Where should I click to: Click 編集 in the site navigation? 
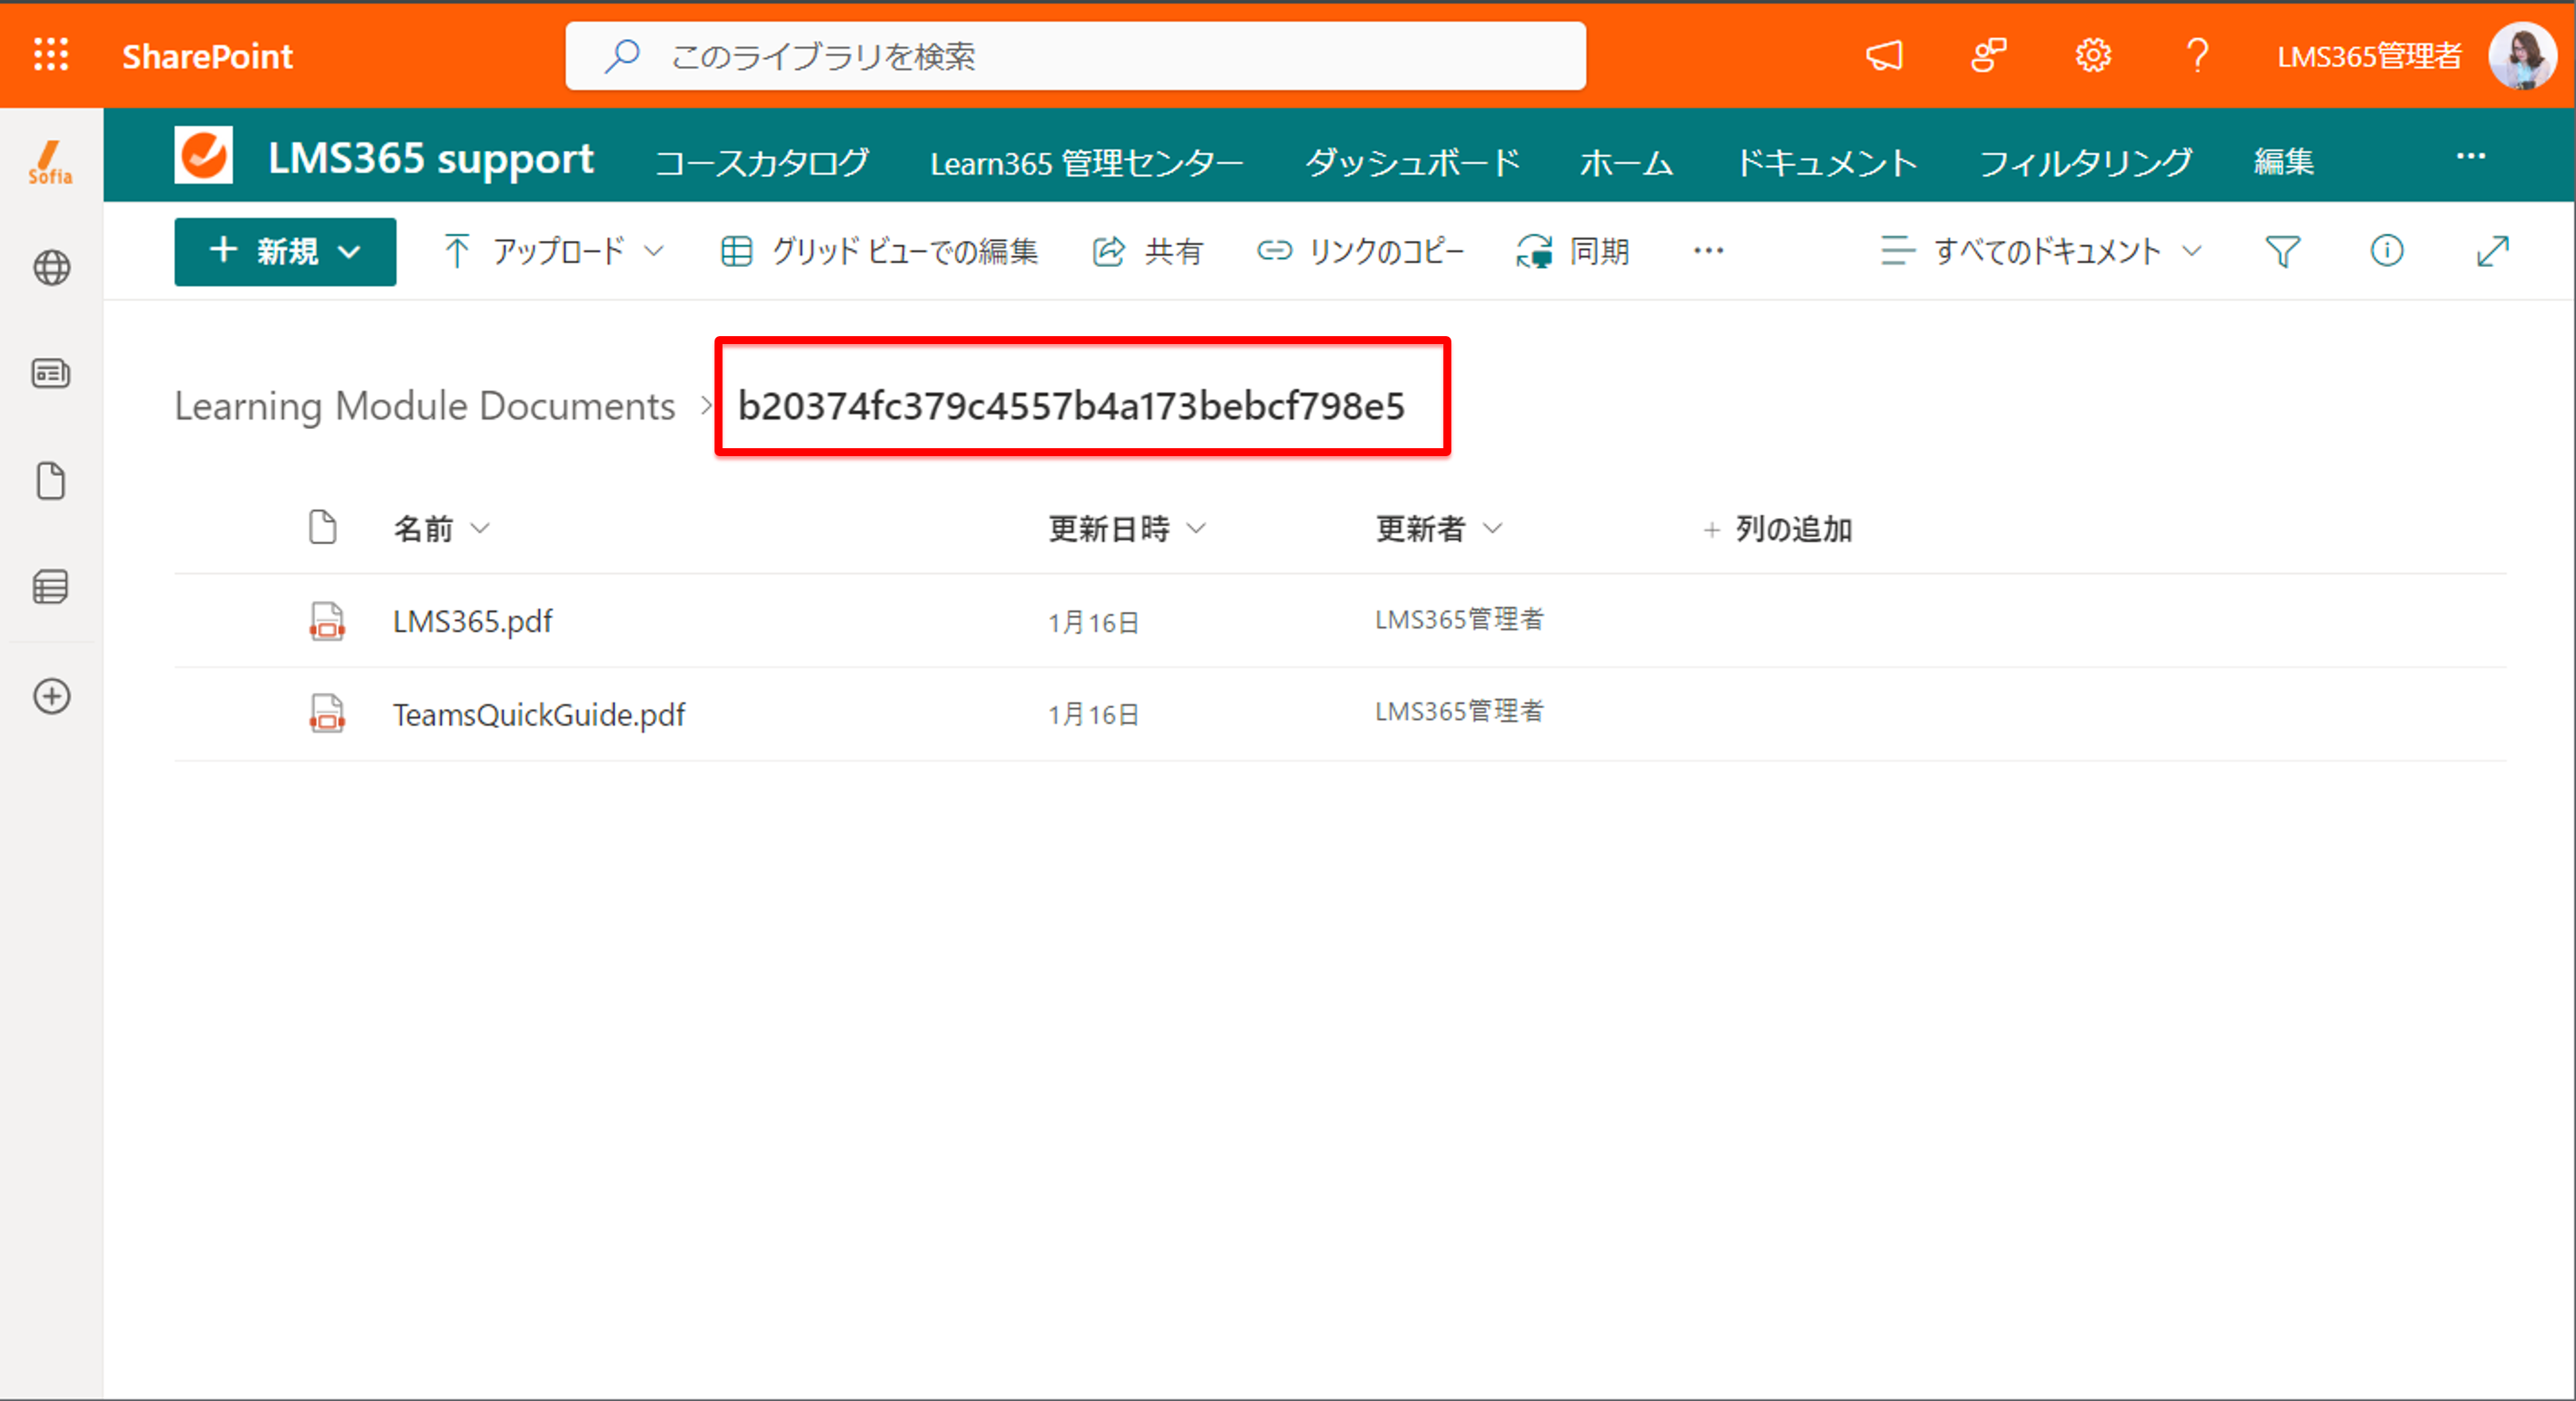click(2284, 162)
